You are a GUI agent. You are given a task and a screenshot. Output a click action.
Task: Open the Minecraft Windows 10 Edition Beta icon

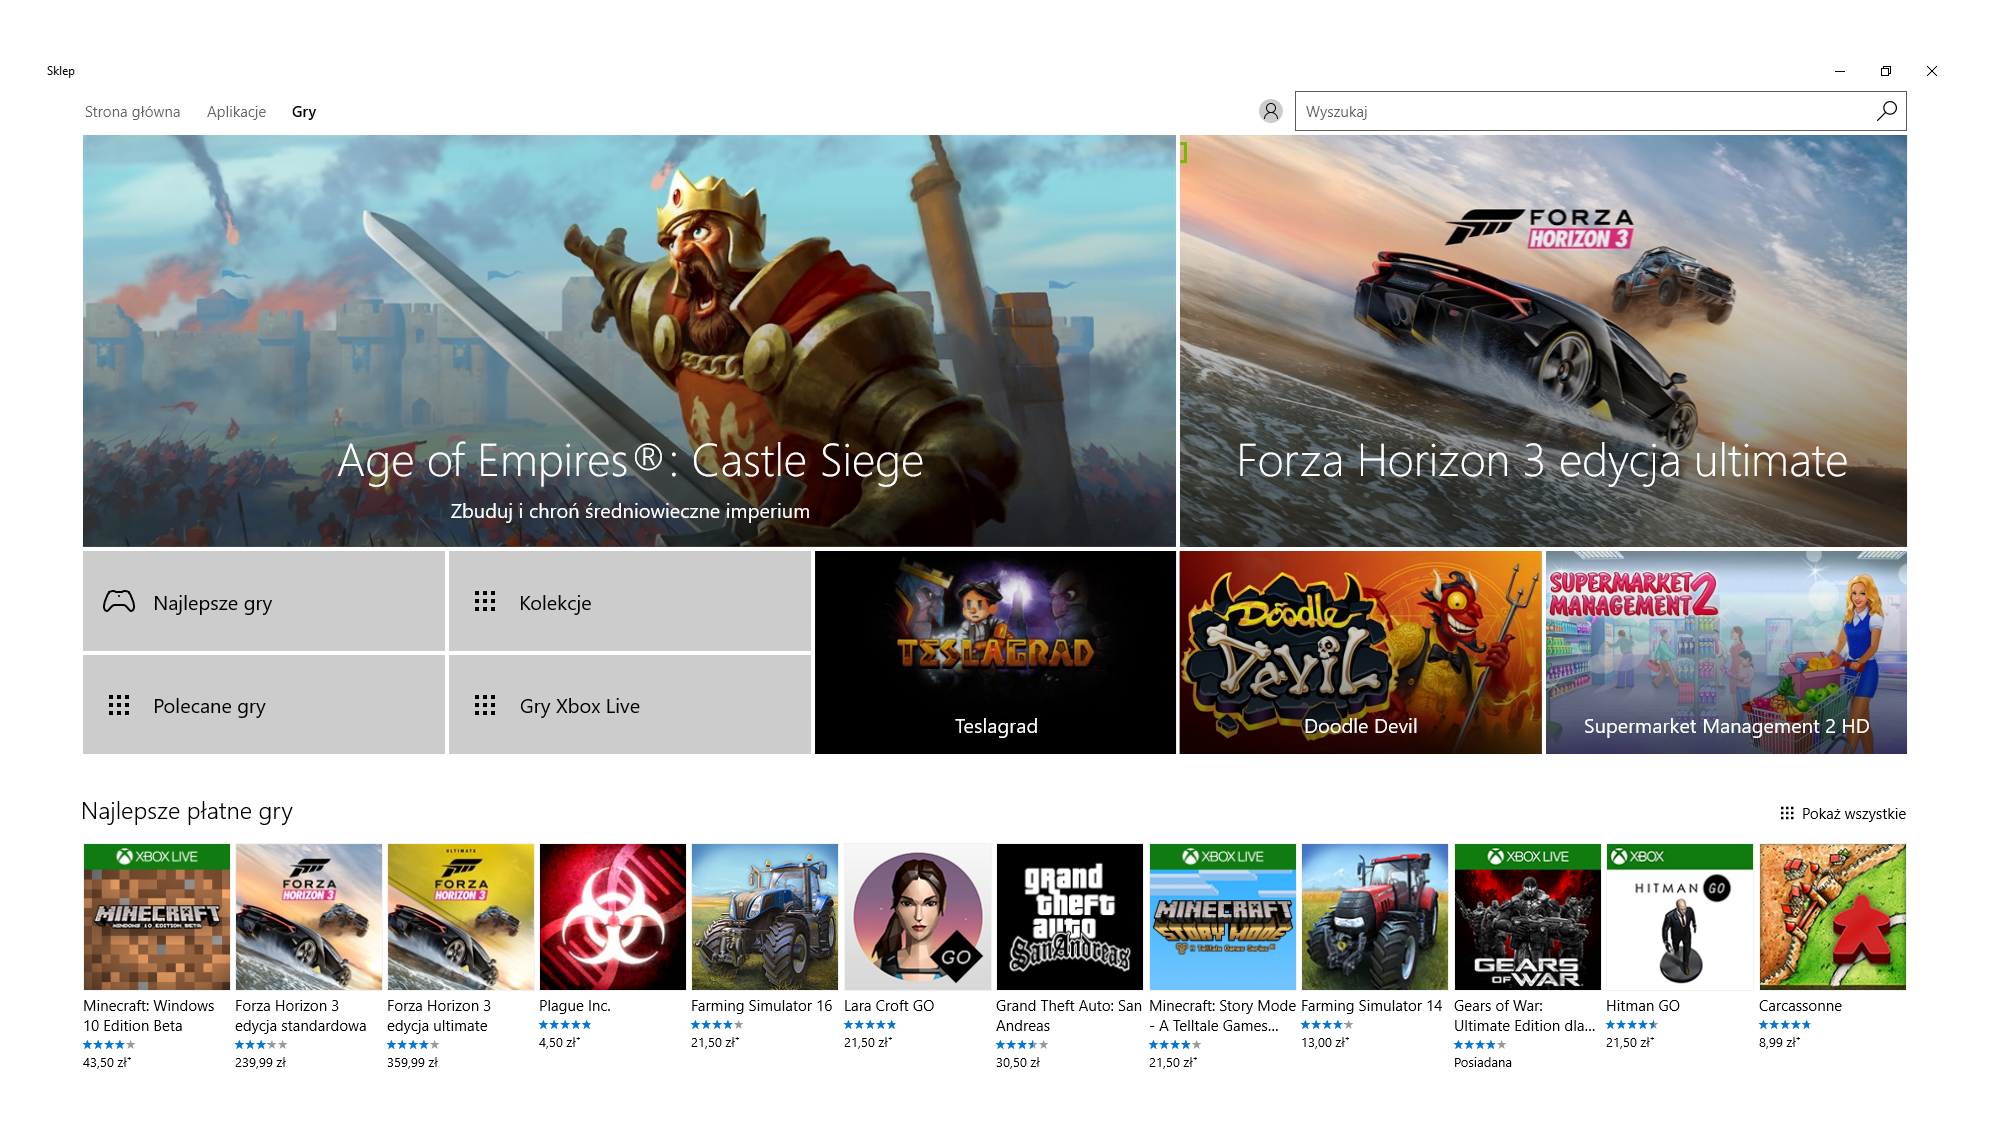157,917
